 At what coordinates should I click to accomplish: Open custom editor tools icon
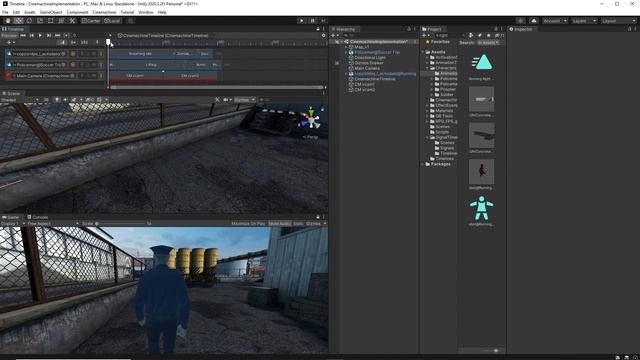(72, 20)
